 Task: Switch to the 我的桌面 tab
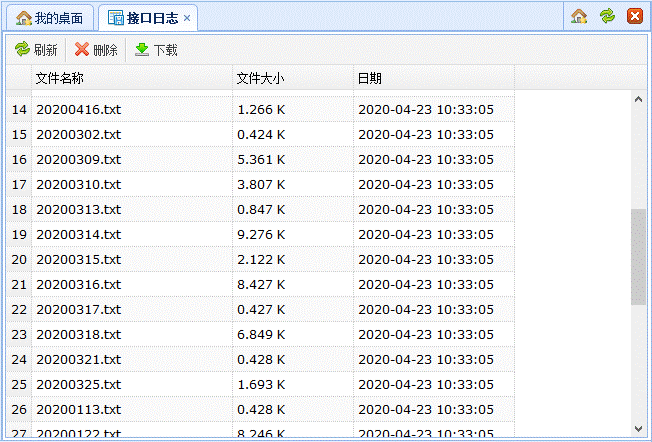(x=49, y=18)
